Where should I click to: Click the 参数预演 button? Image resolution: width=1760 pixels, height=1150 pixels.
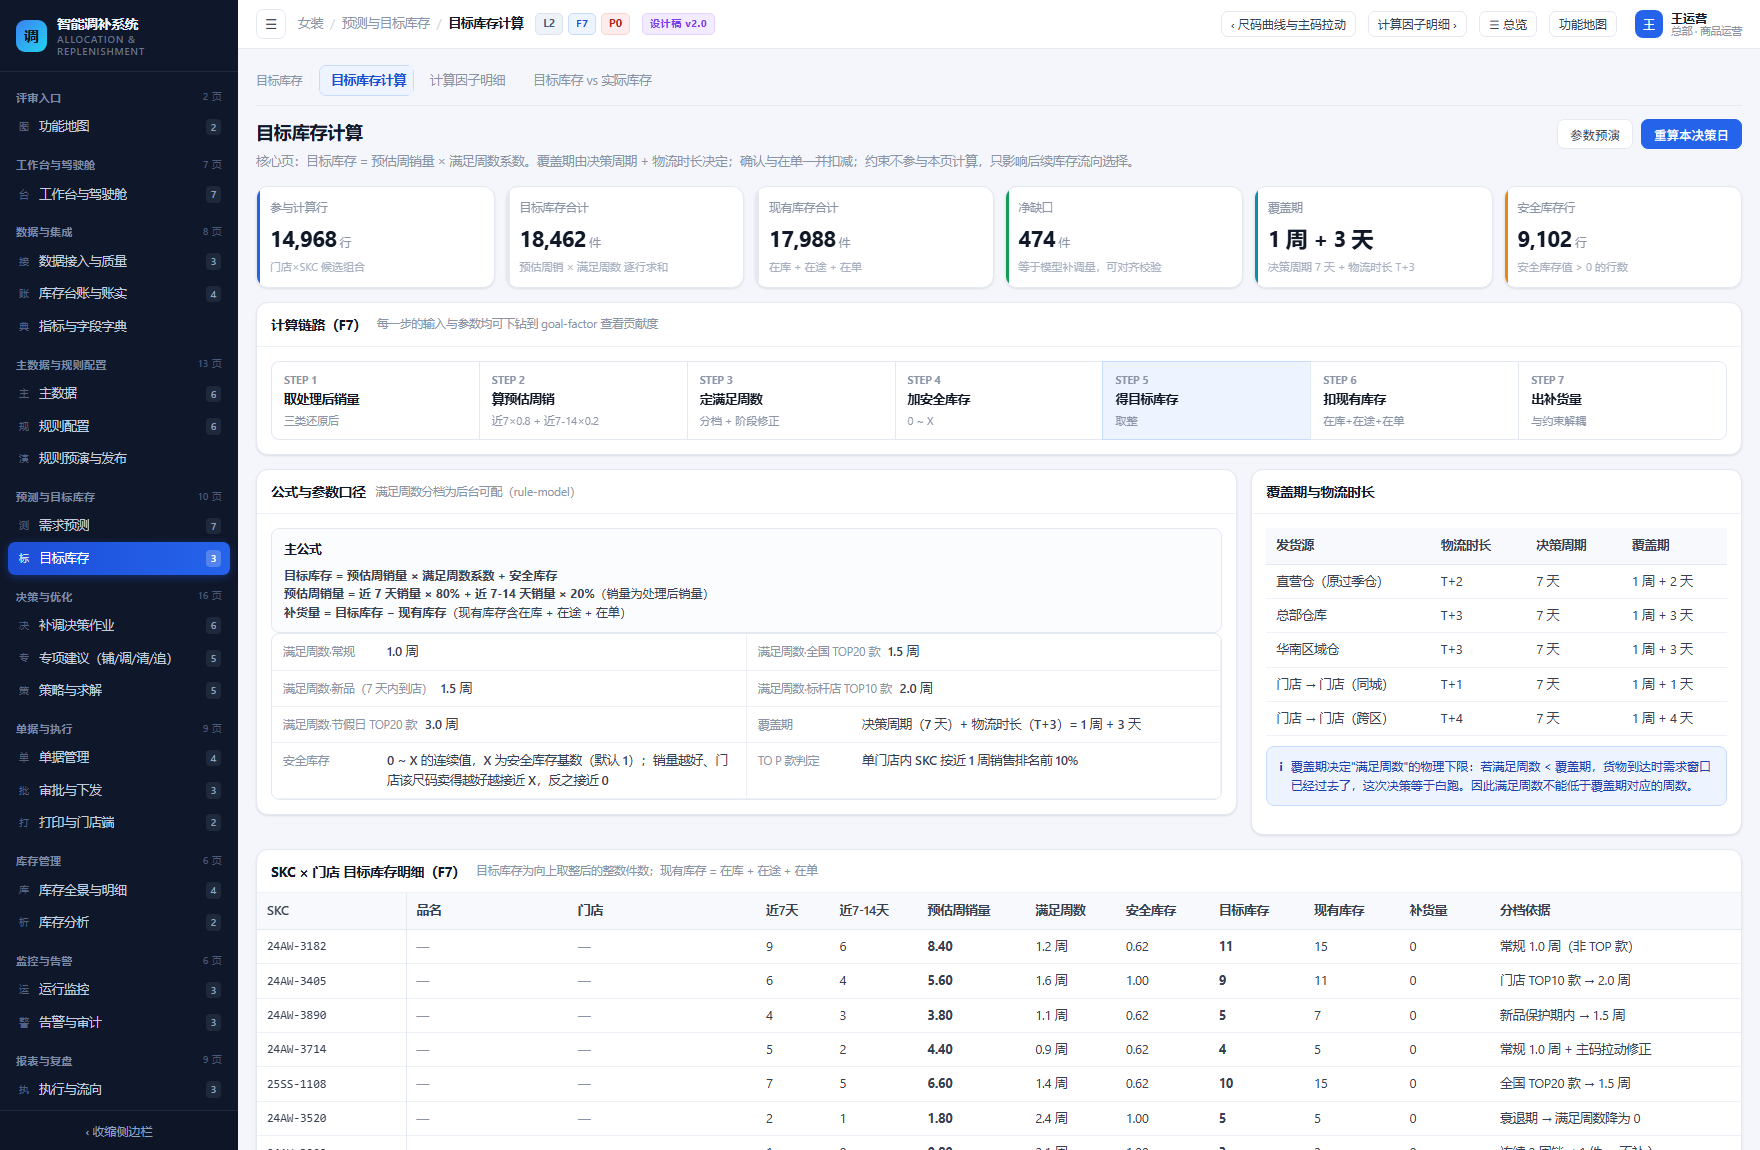[1595, 135]
